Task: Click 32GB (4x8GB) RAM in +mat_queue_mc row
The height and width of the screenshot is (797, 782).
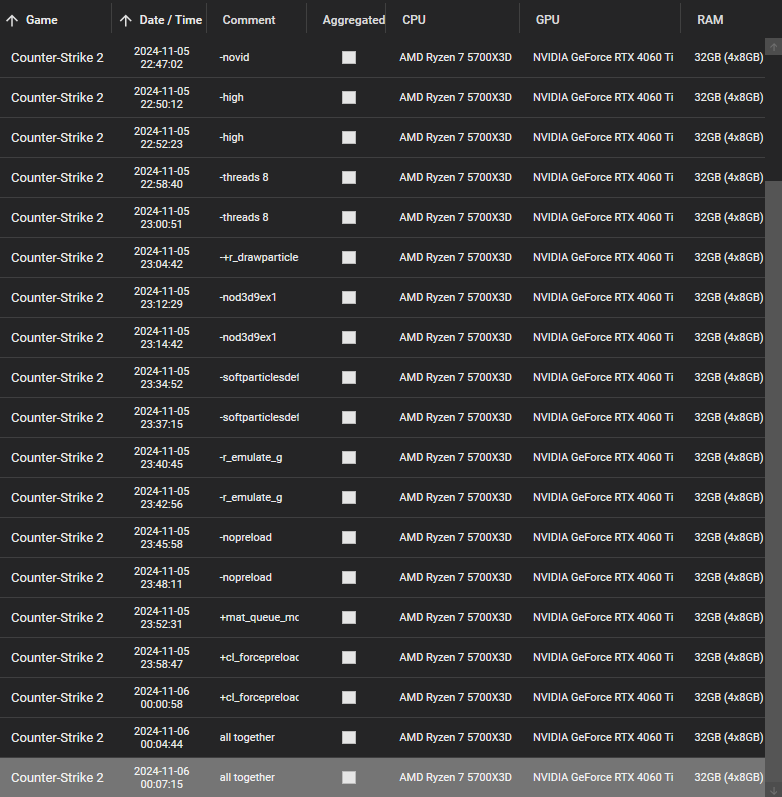Action: tap(729, 618)
